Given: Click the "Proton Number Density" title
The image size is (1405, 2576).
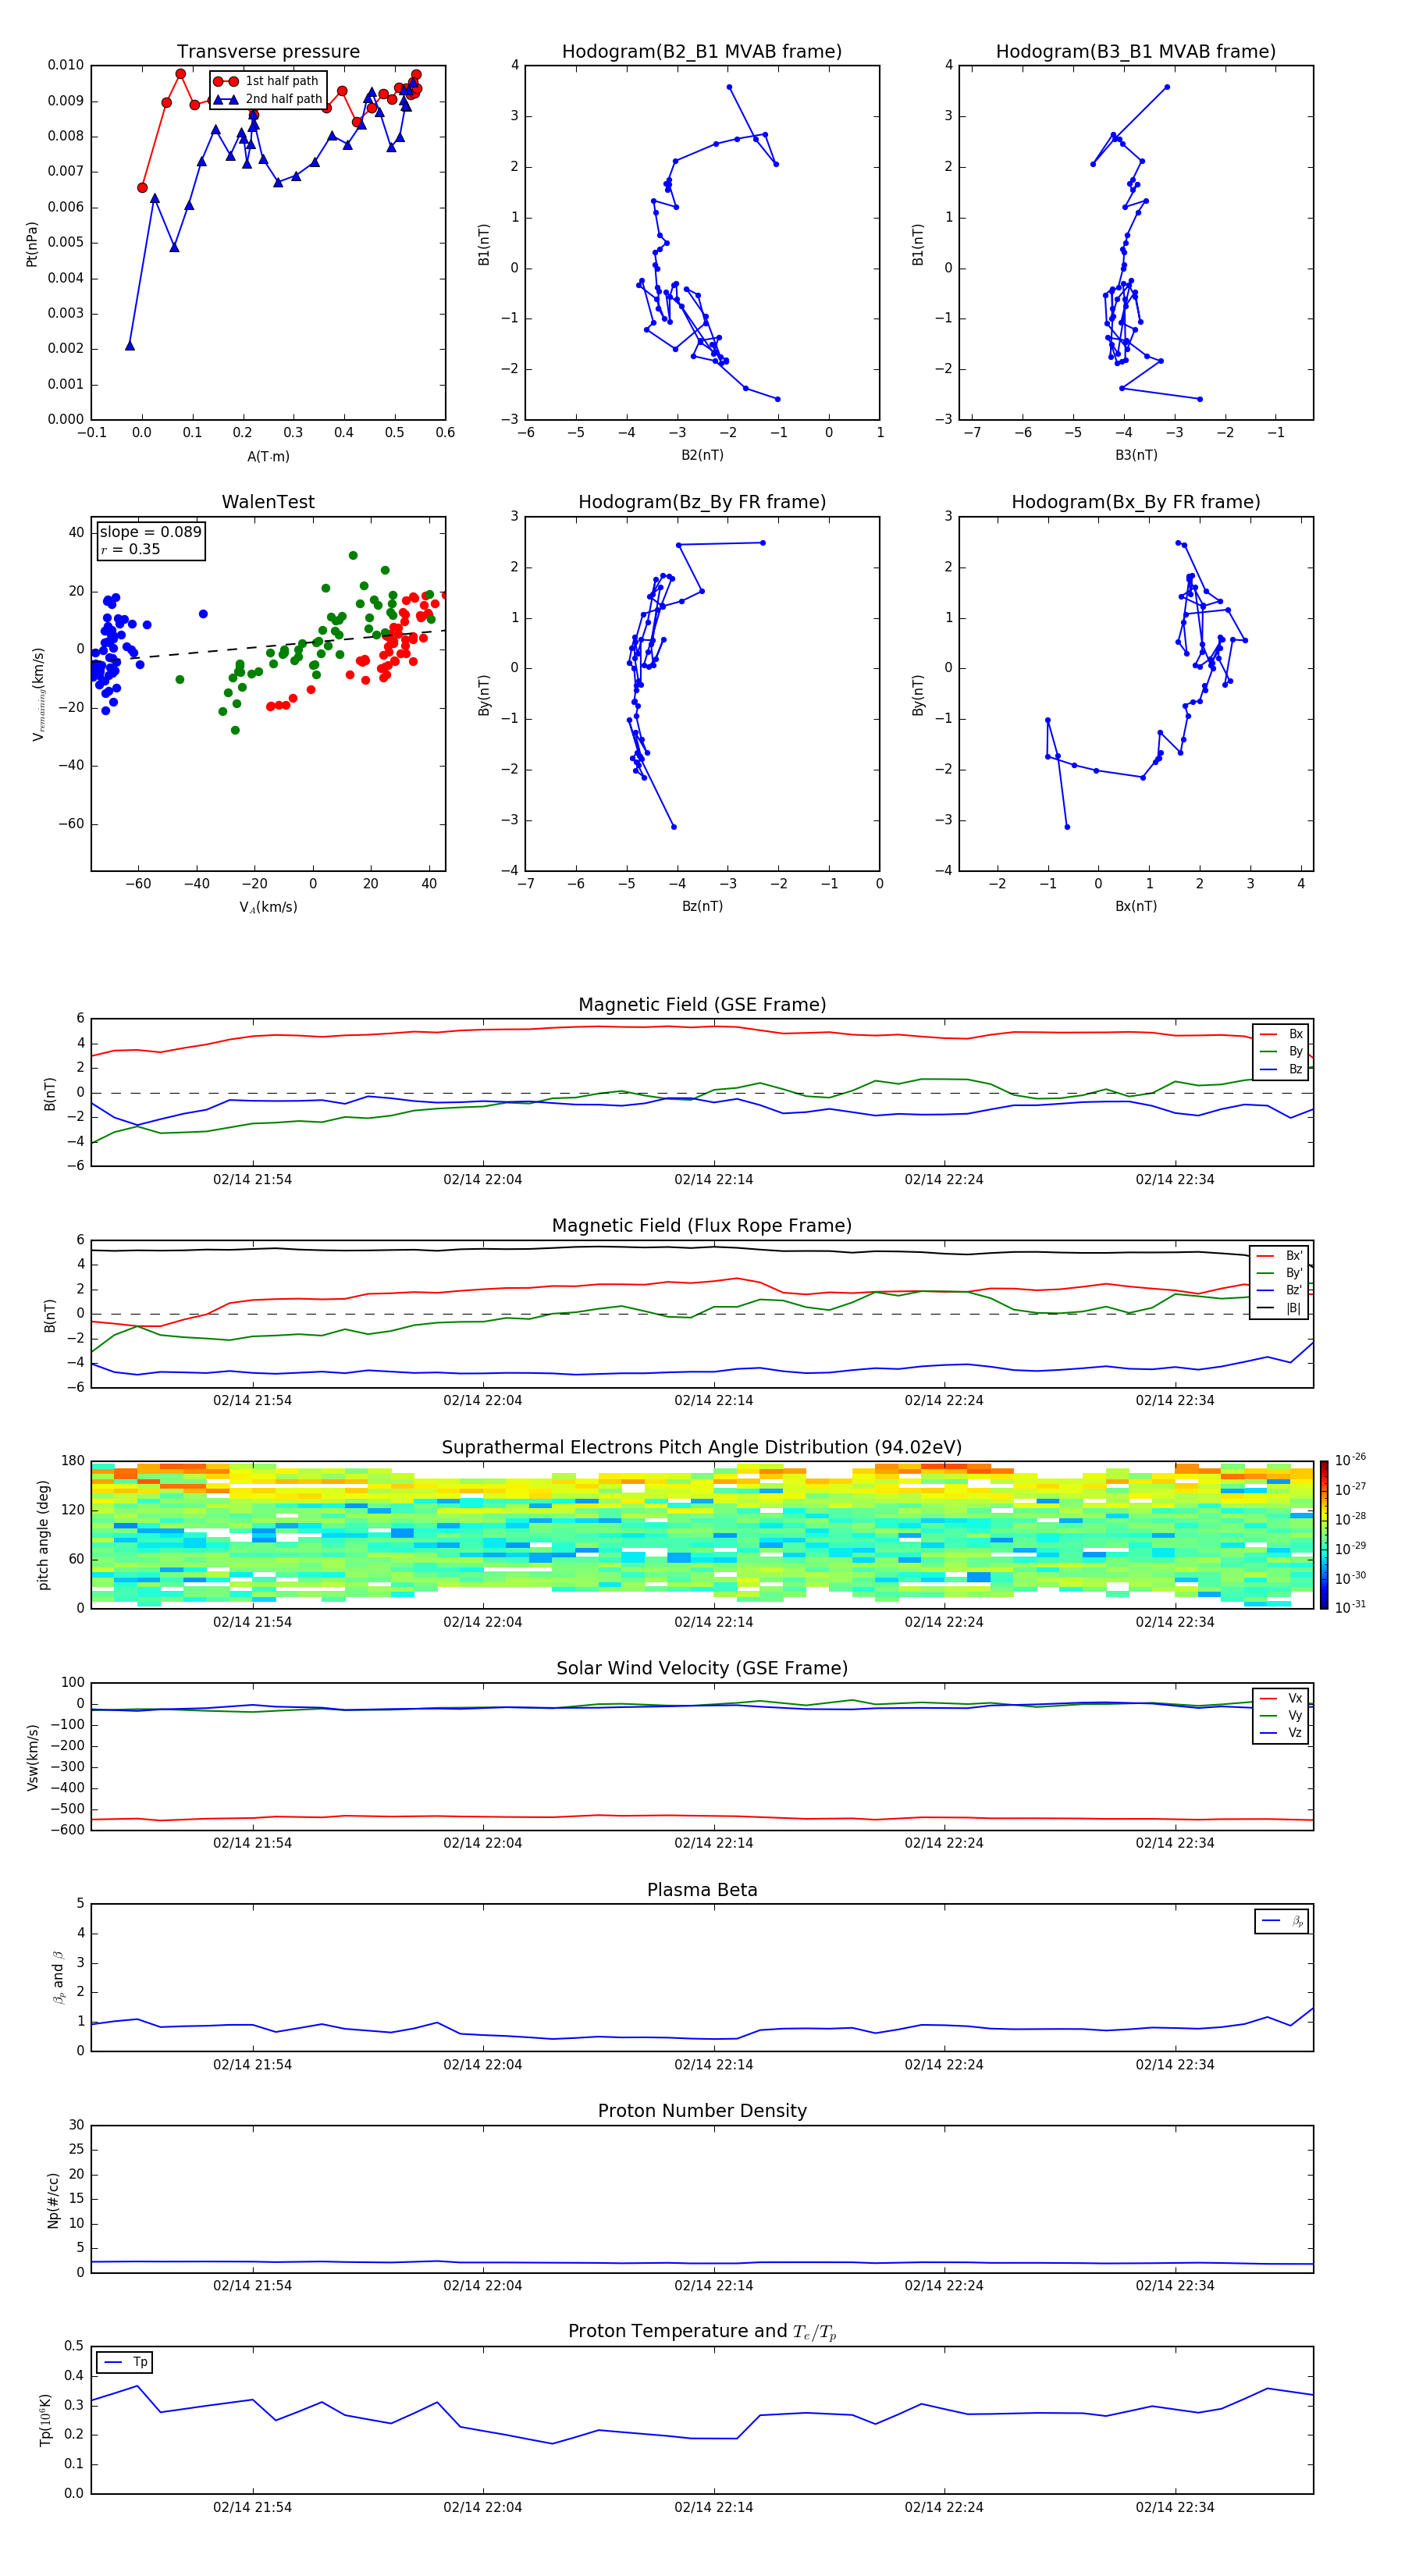Looking at the screenshot, I should [702, 2111].
